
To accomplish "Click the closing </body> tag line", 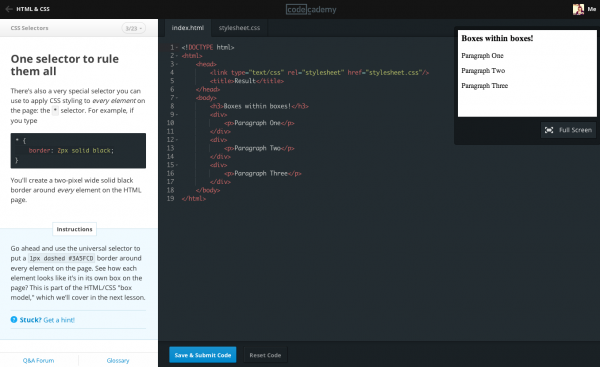I will [208, 191].
